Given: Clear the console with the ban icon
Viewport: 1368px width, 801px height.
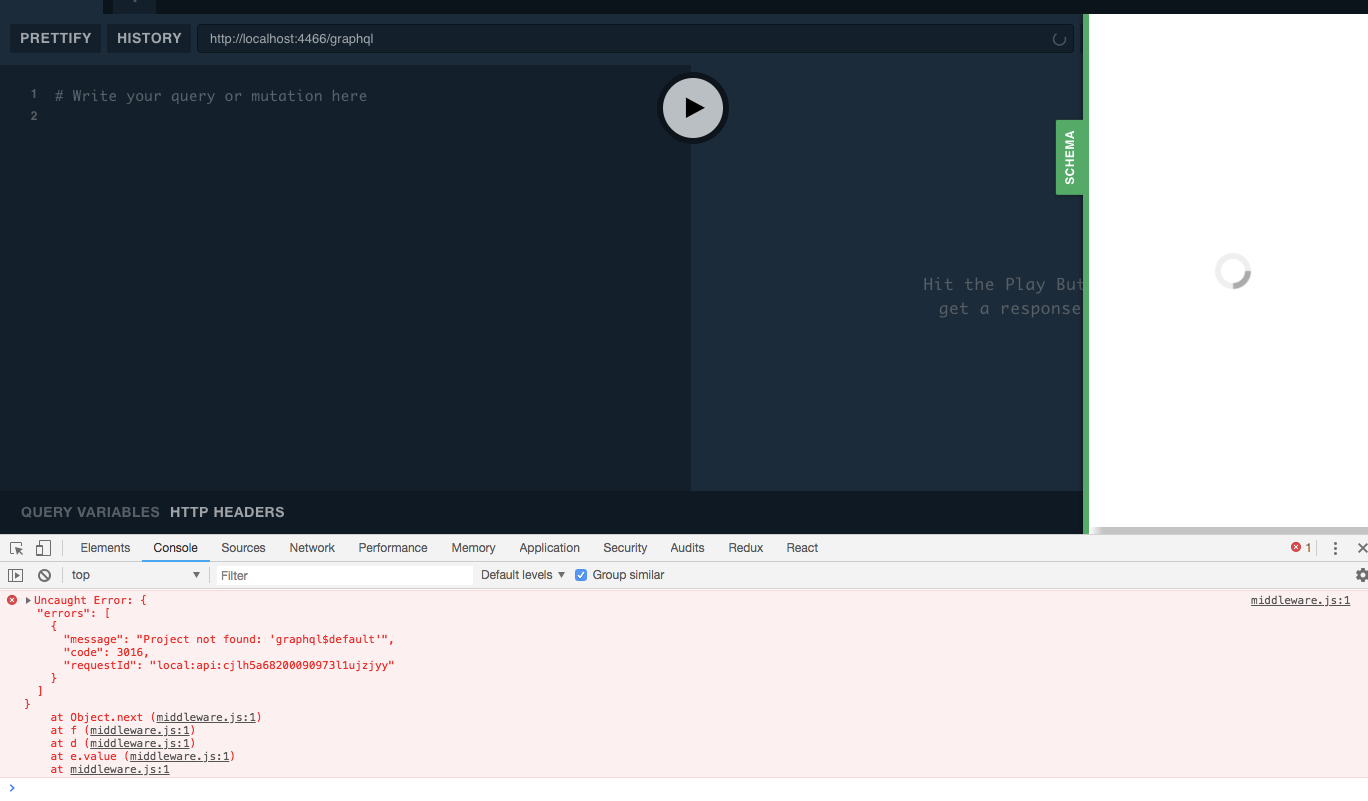Looking at the screenshot, I should [x=44, y=575].
